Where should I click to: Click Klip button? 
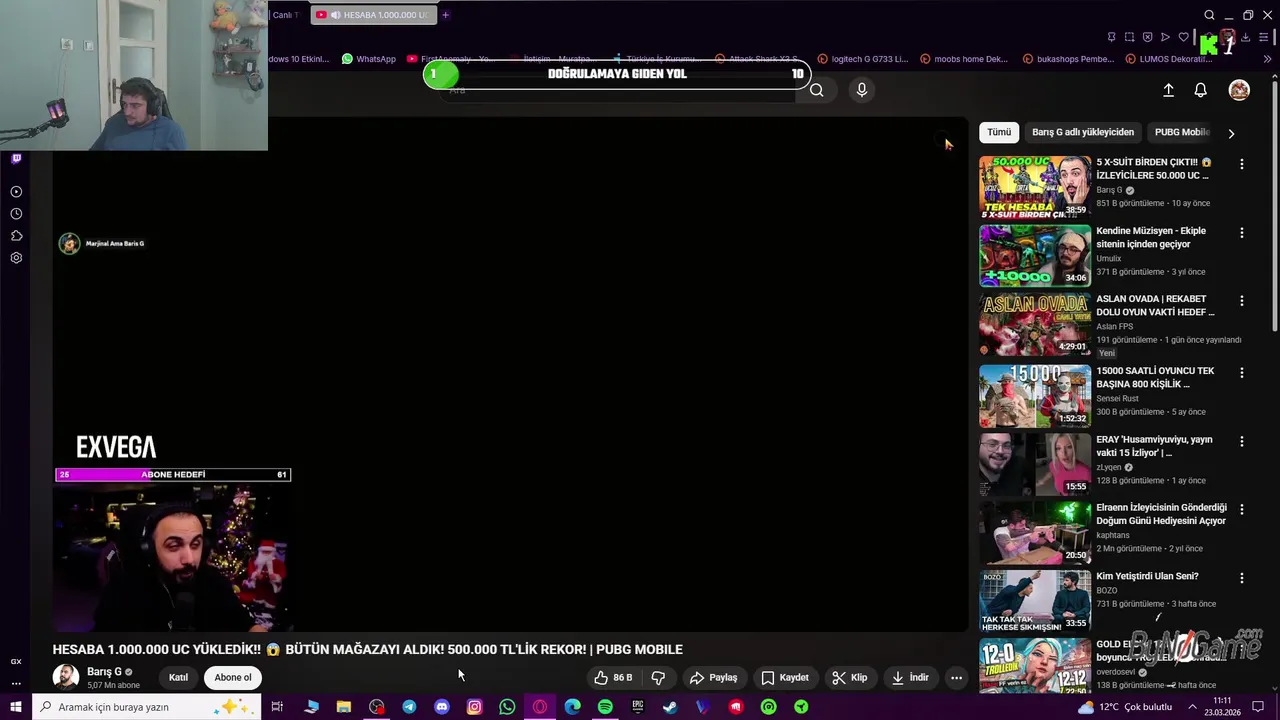point(850,677)
